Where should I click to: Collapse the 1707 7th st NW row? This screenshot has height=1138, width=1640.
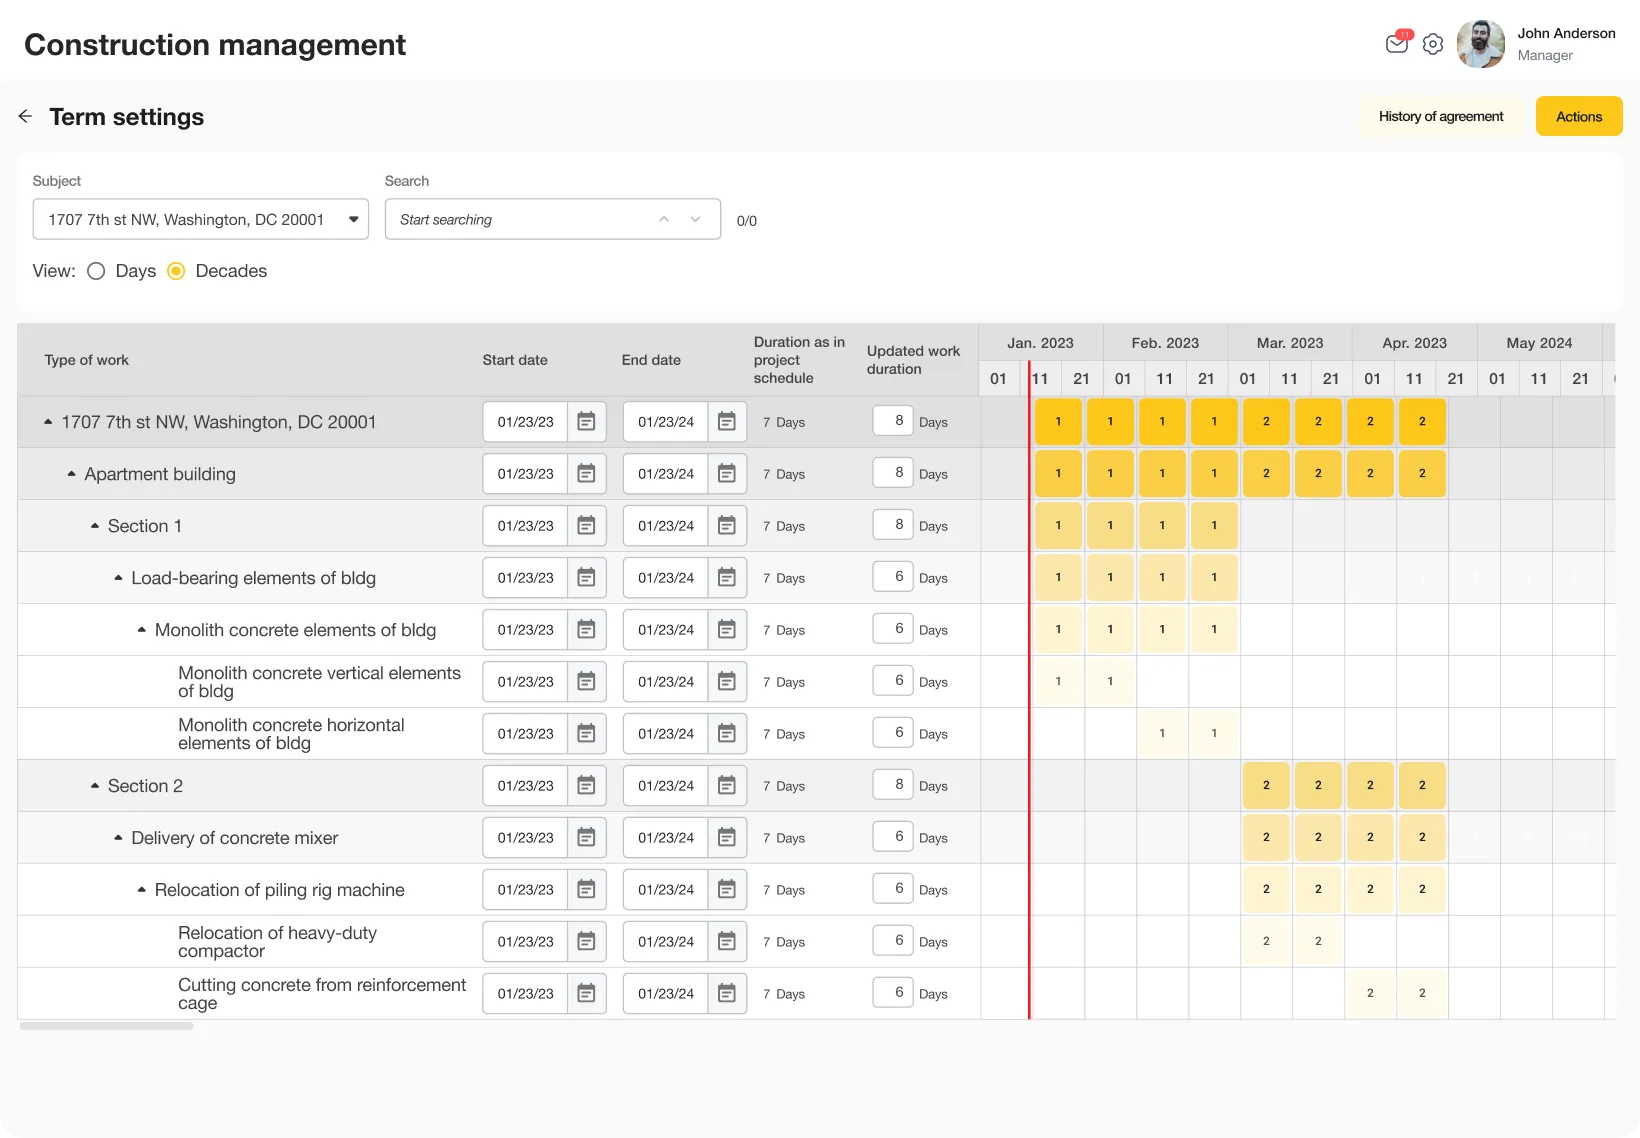pos(48,422)
